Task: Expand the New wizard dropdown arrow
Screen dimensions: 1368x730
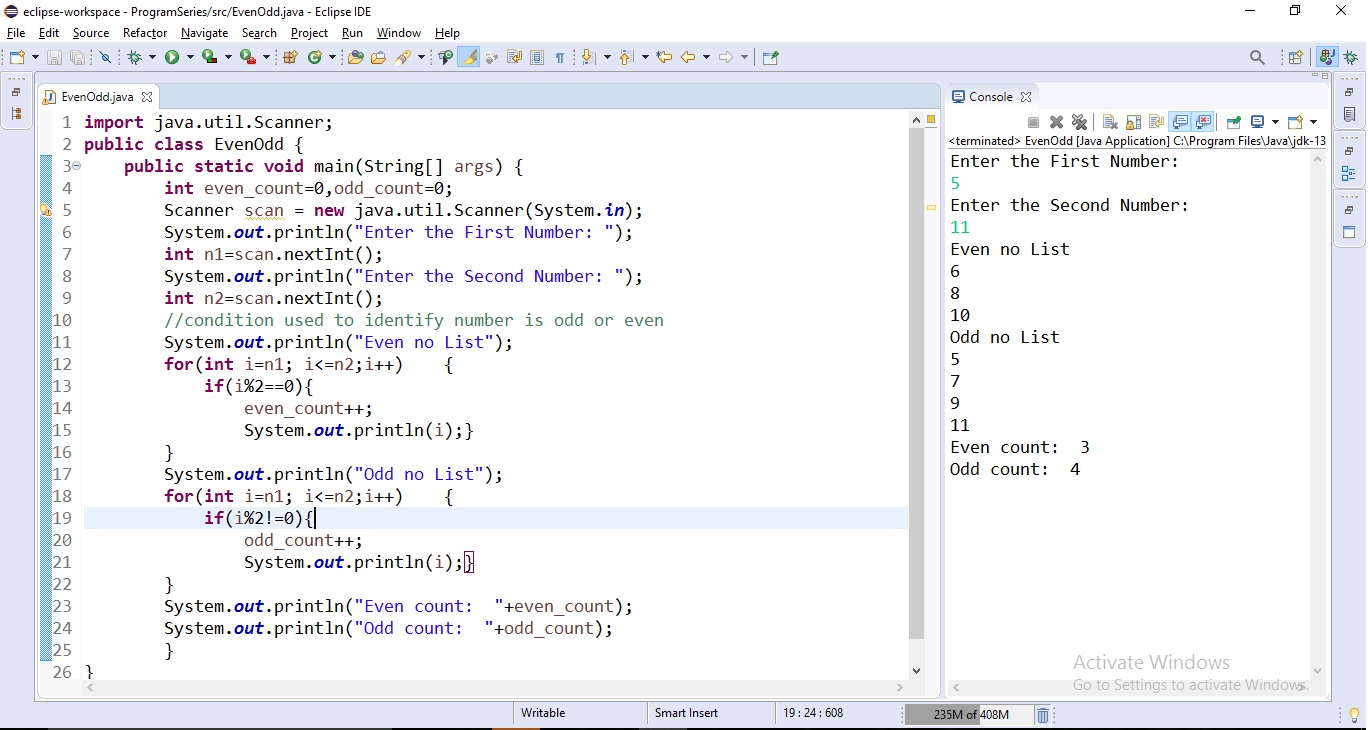Action: pos(35,57)
